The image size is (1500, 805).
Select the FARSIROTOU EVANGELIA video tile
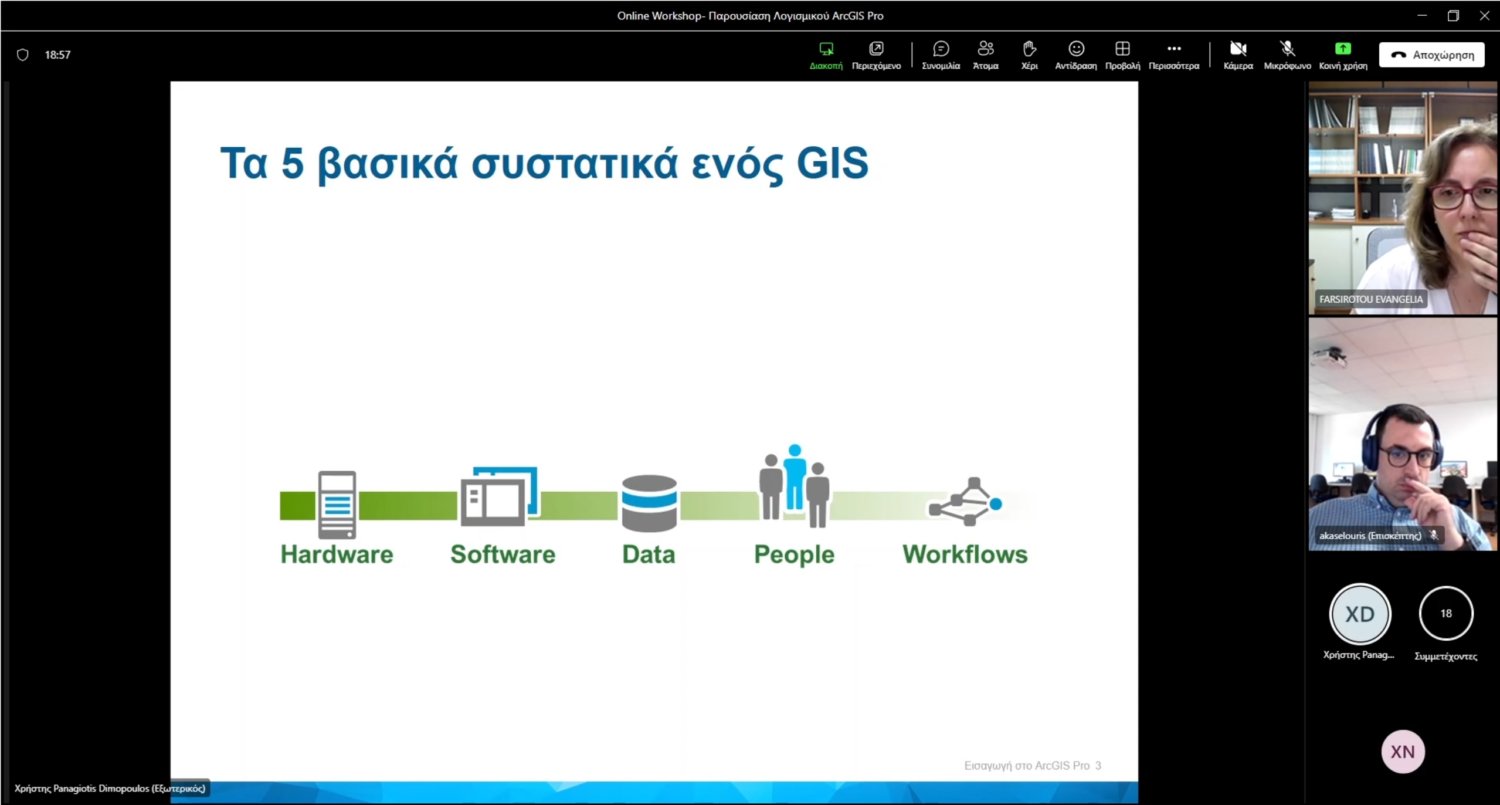[x=1402, y=198]
